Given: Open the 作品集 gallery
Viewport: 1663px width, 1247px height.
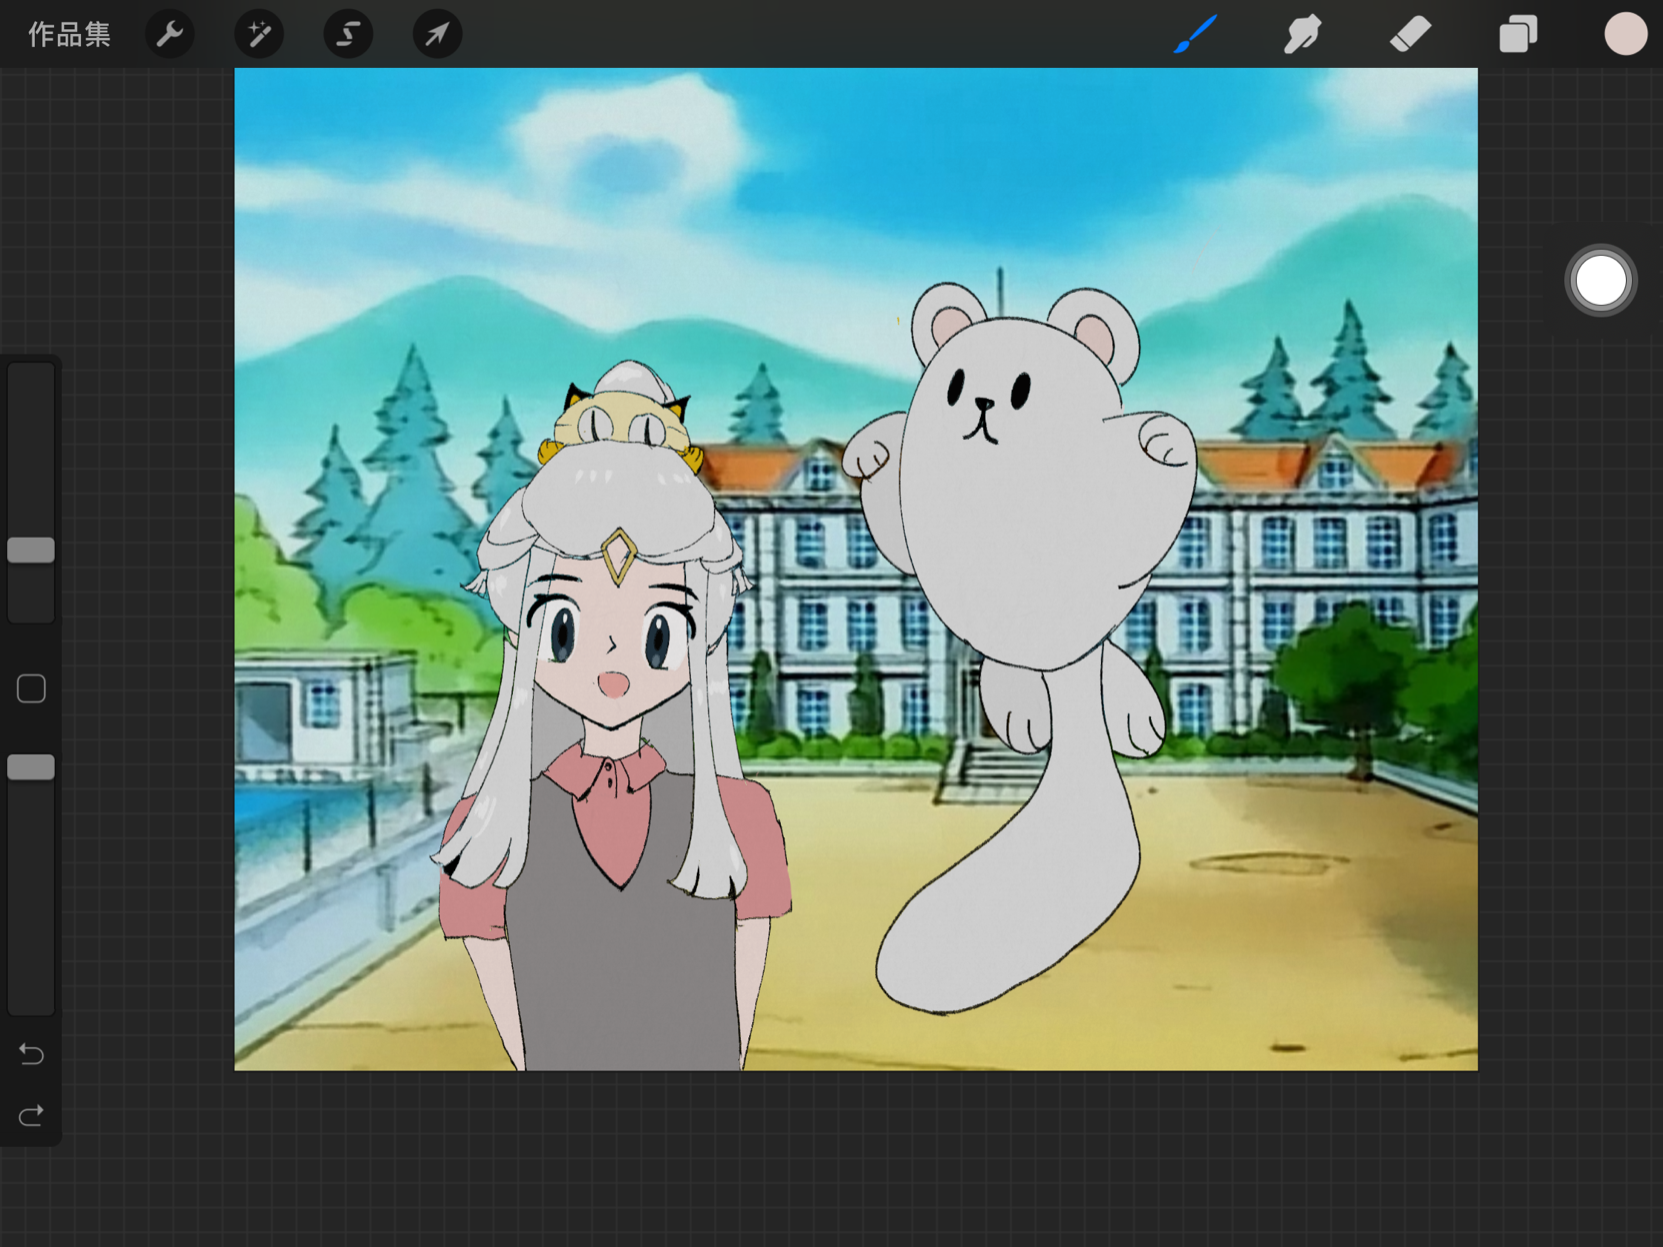Looking at the screenshot, I should (x=69, y=34).
